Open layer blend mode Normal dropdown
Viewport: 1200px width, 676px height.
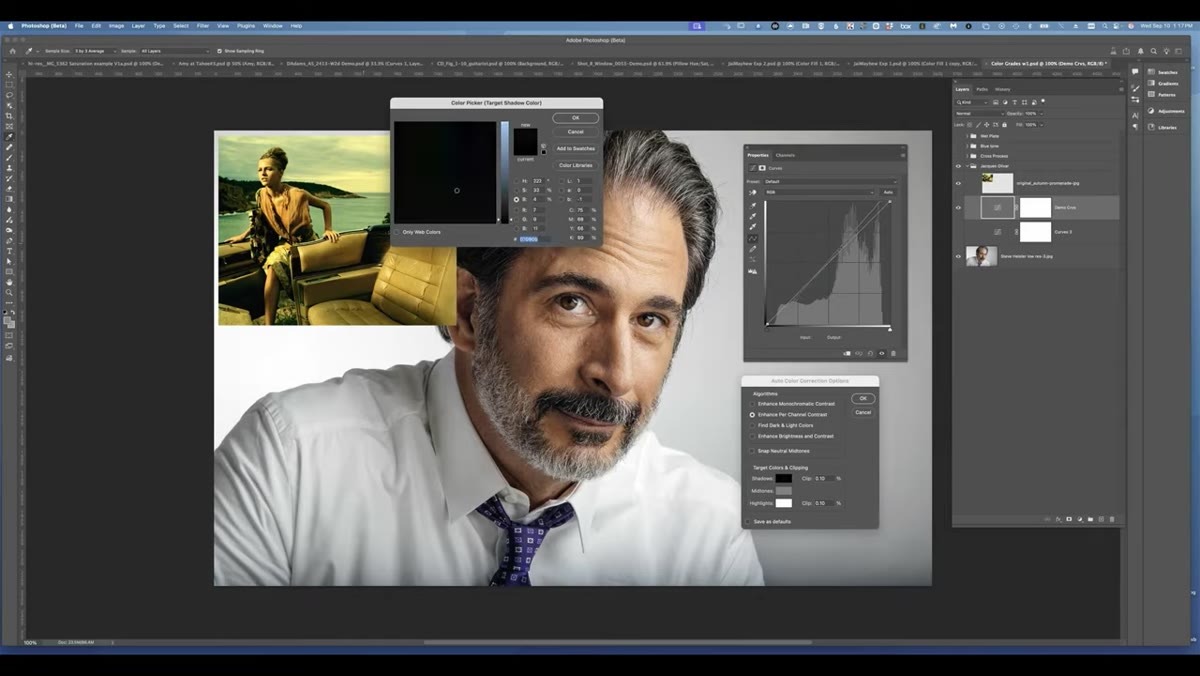click(979, 113)
